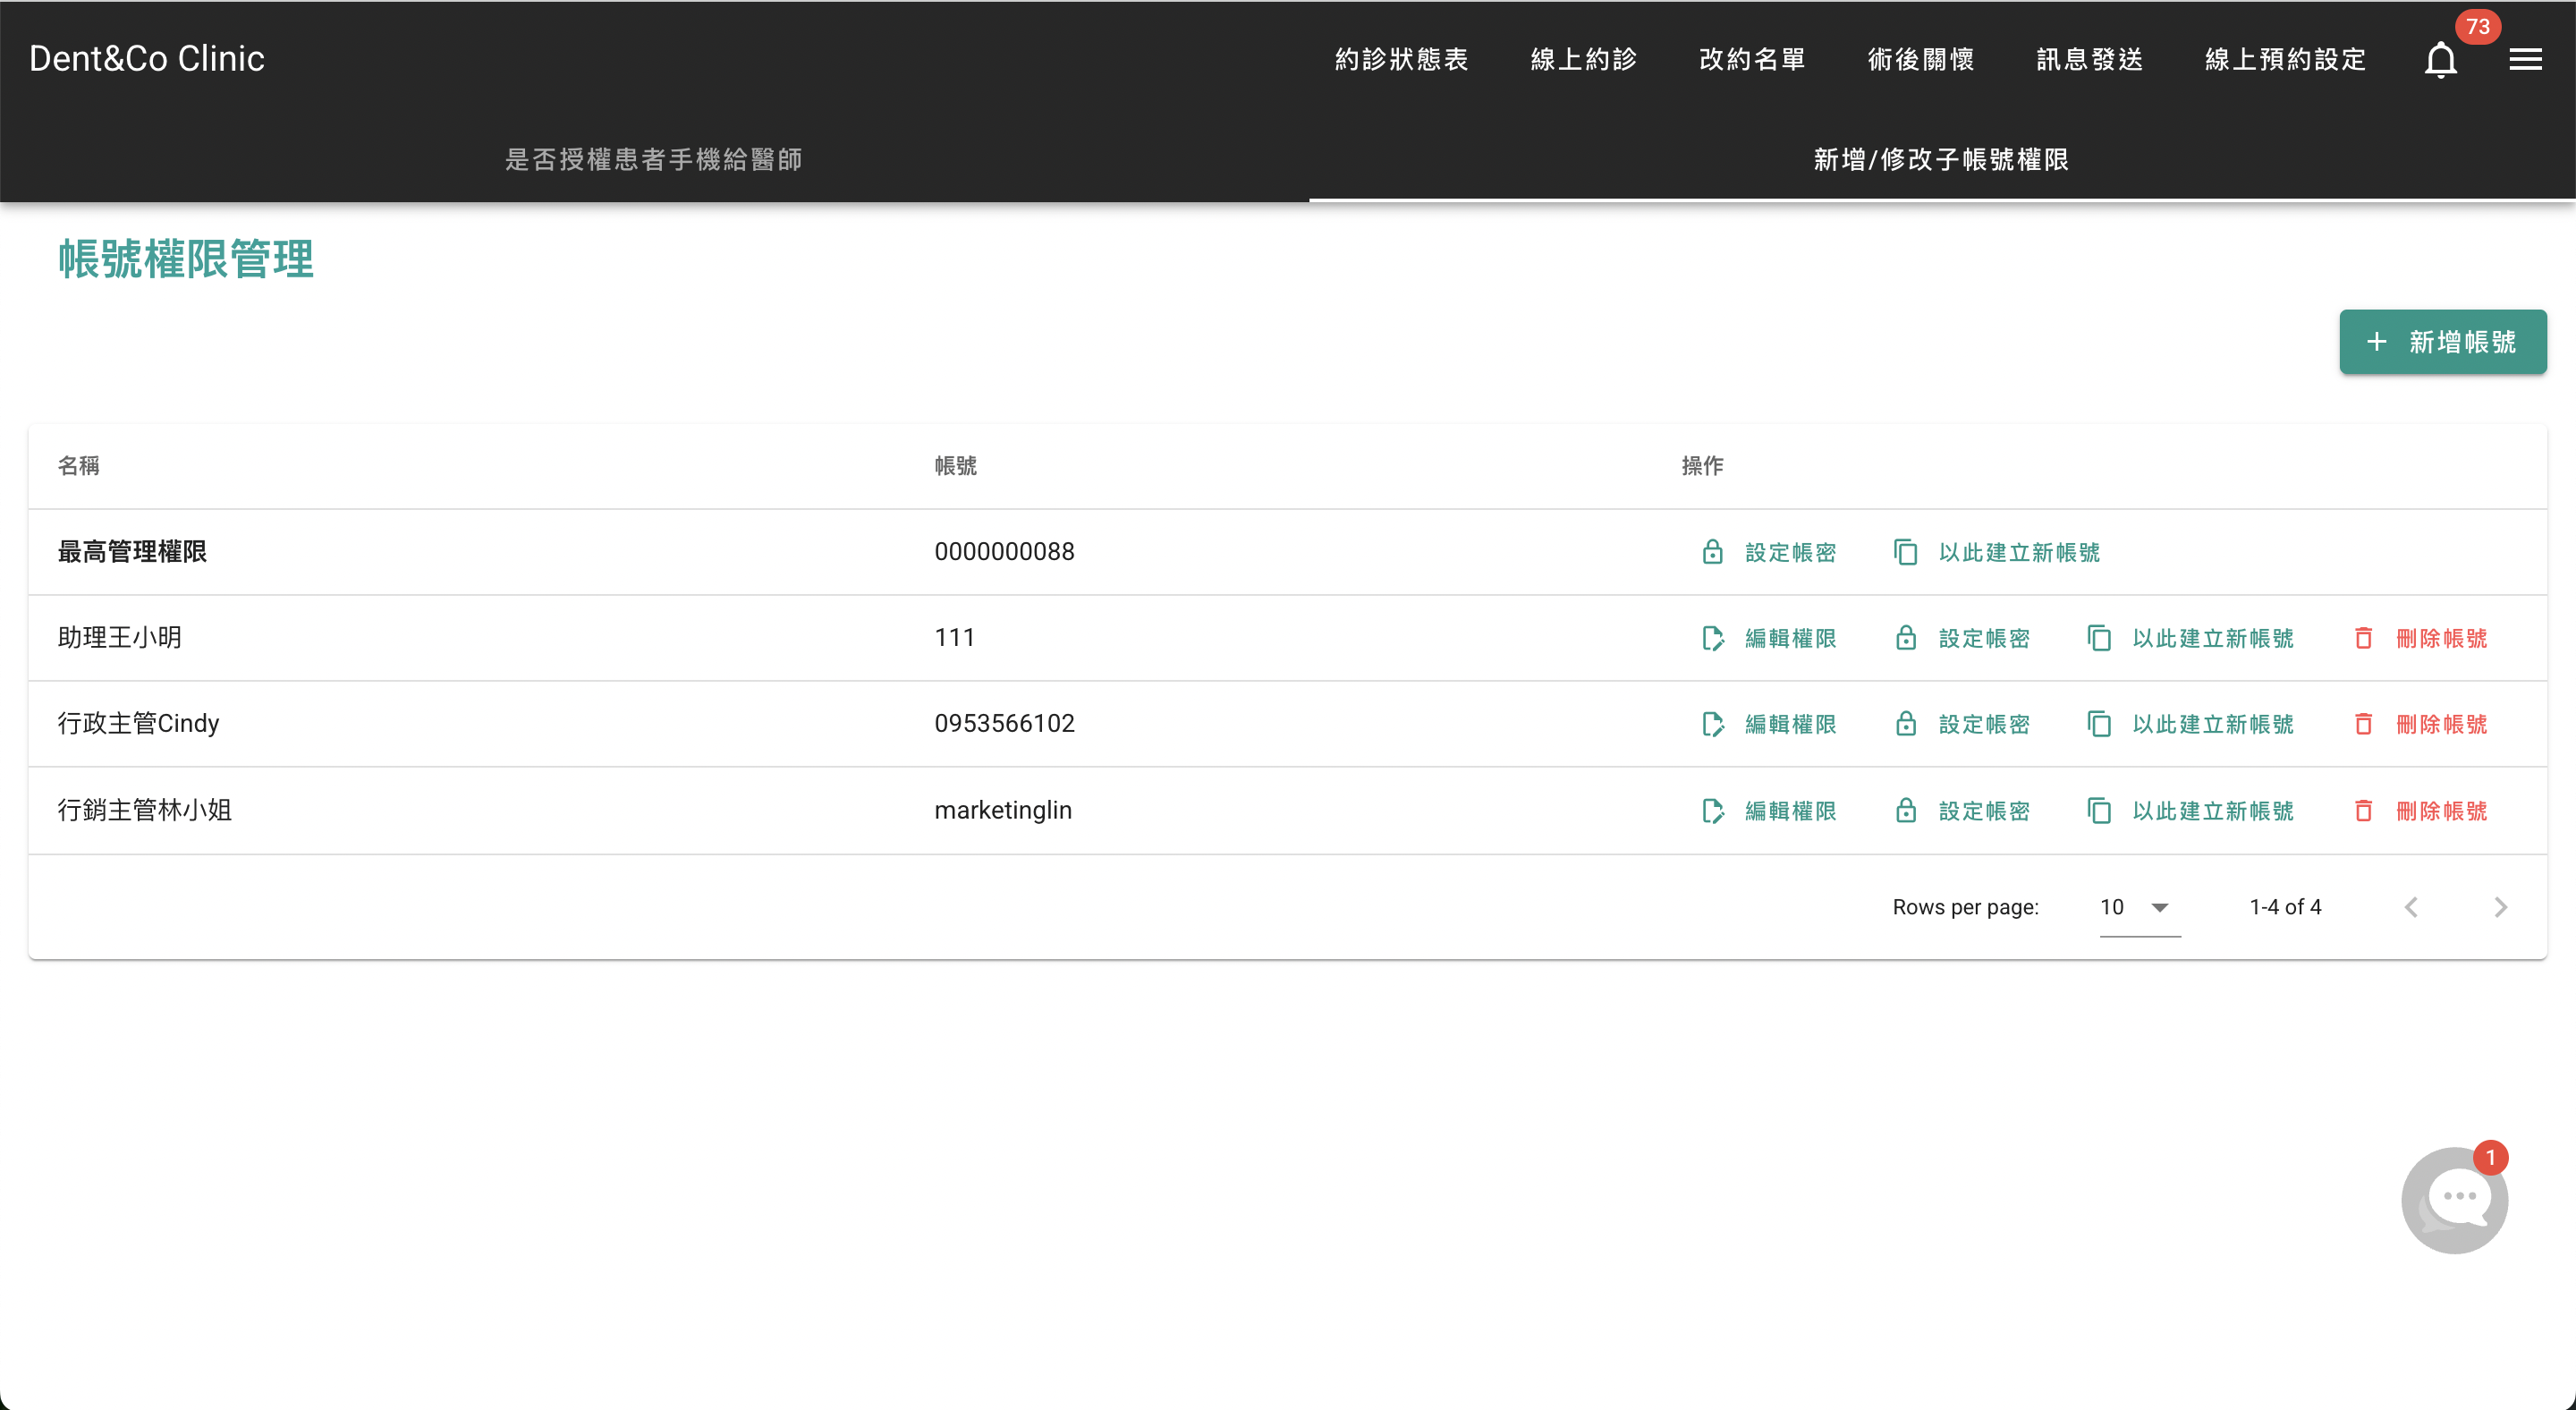Open the chat bubble widget
Screen dimensions: 2576x1410
tap(2454, 1199)
